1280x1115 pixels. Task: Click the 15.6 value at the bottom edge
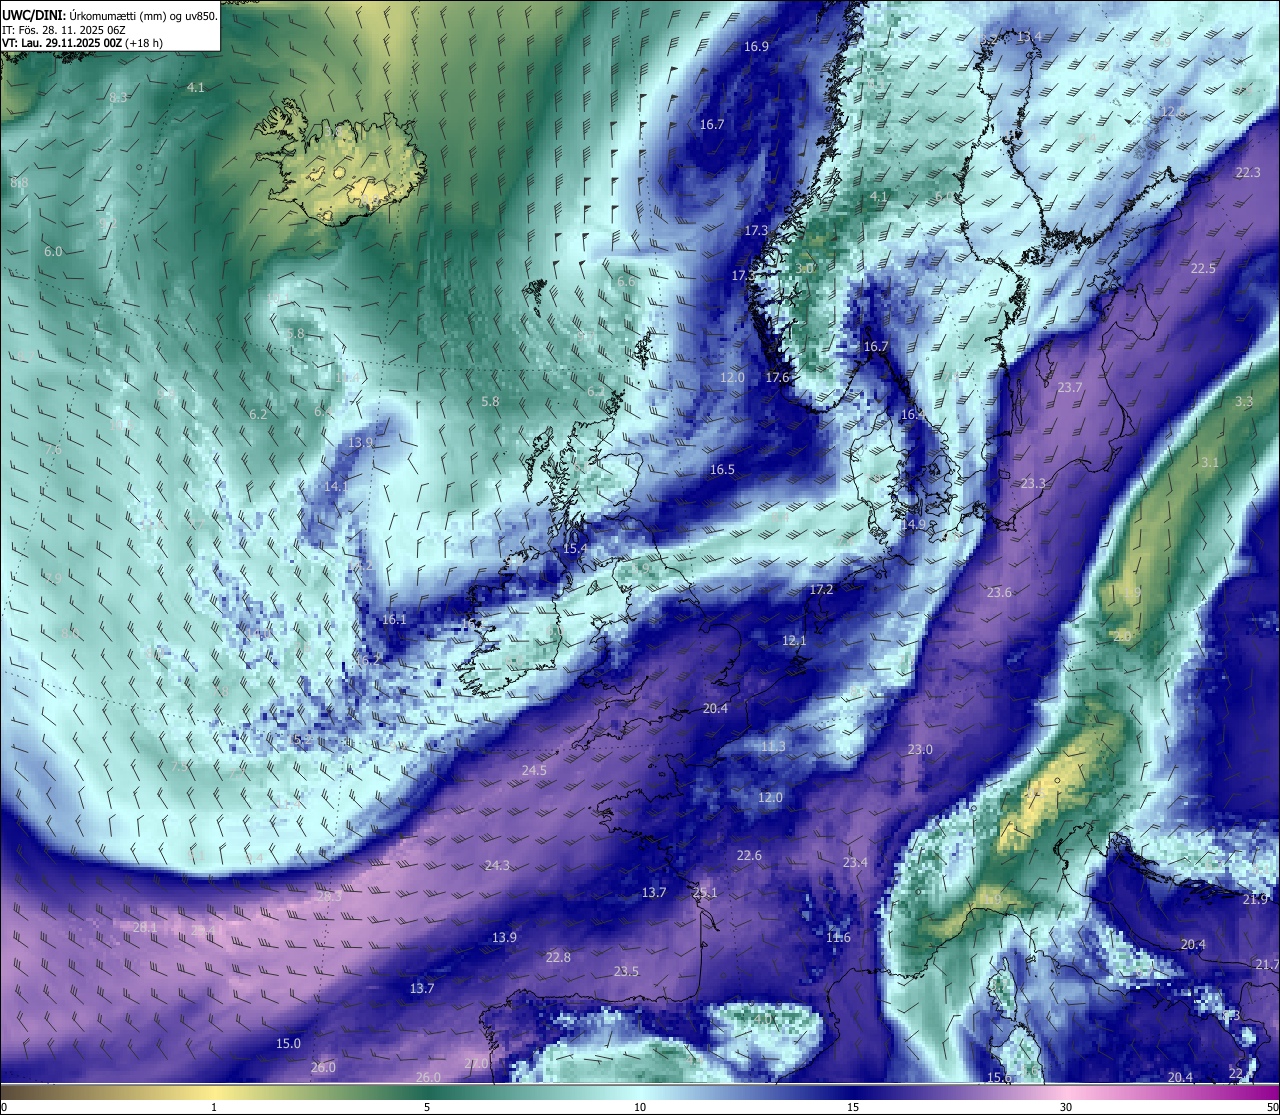click(999, 1078)
